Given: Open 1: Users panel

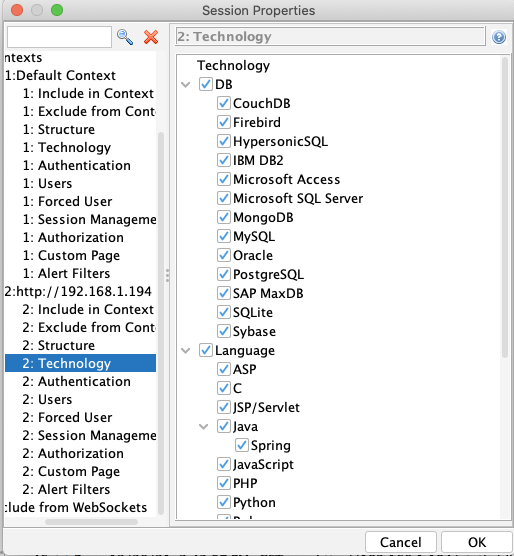Looking at the screenshot, I should pos(47,183).
